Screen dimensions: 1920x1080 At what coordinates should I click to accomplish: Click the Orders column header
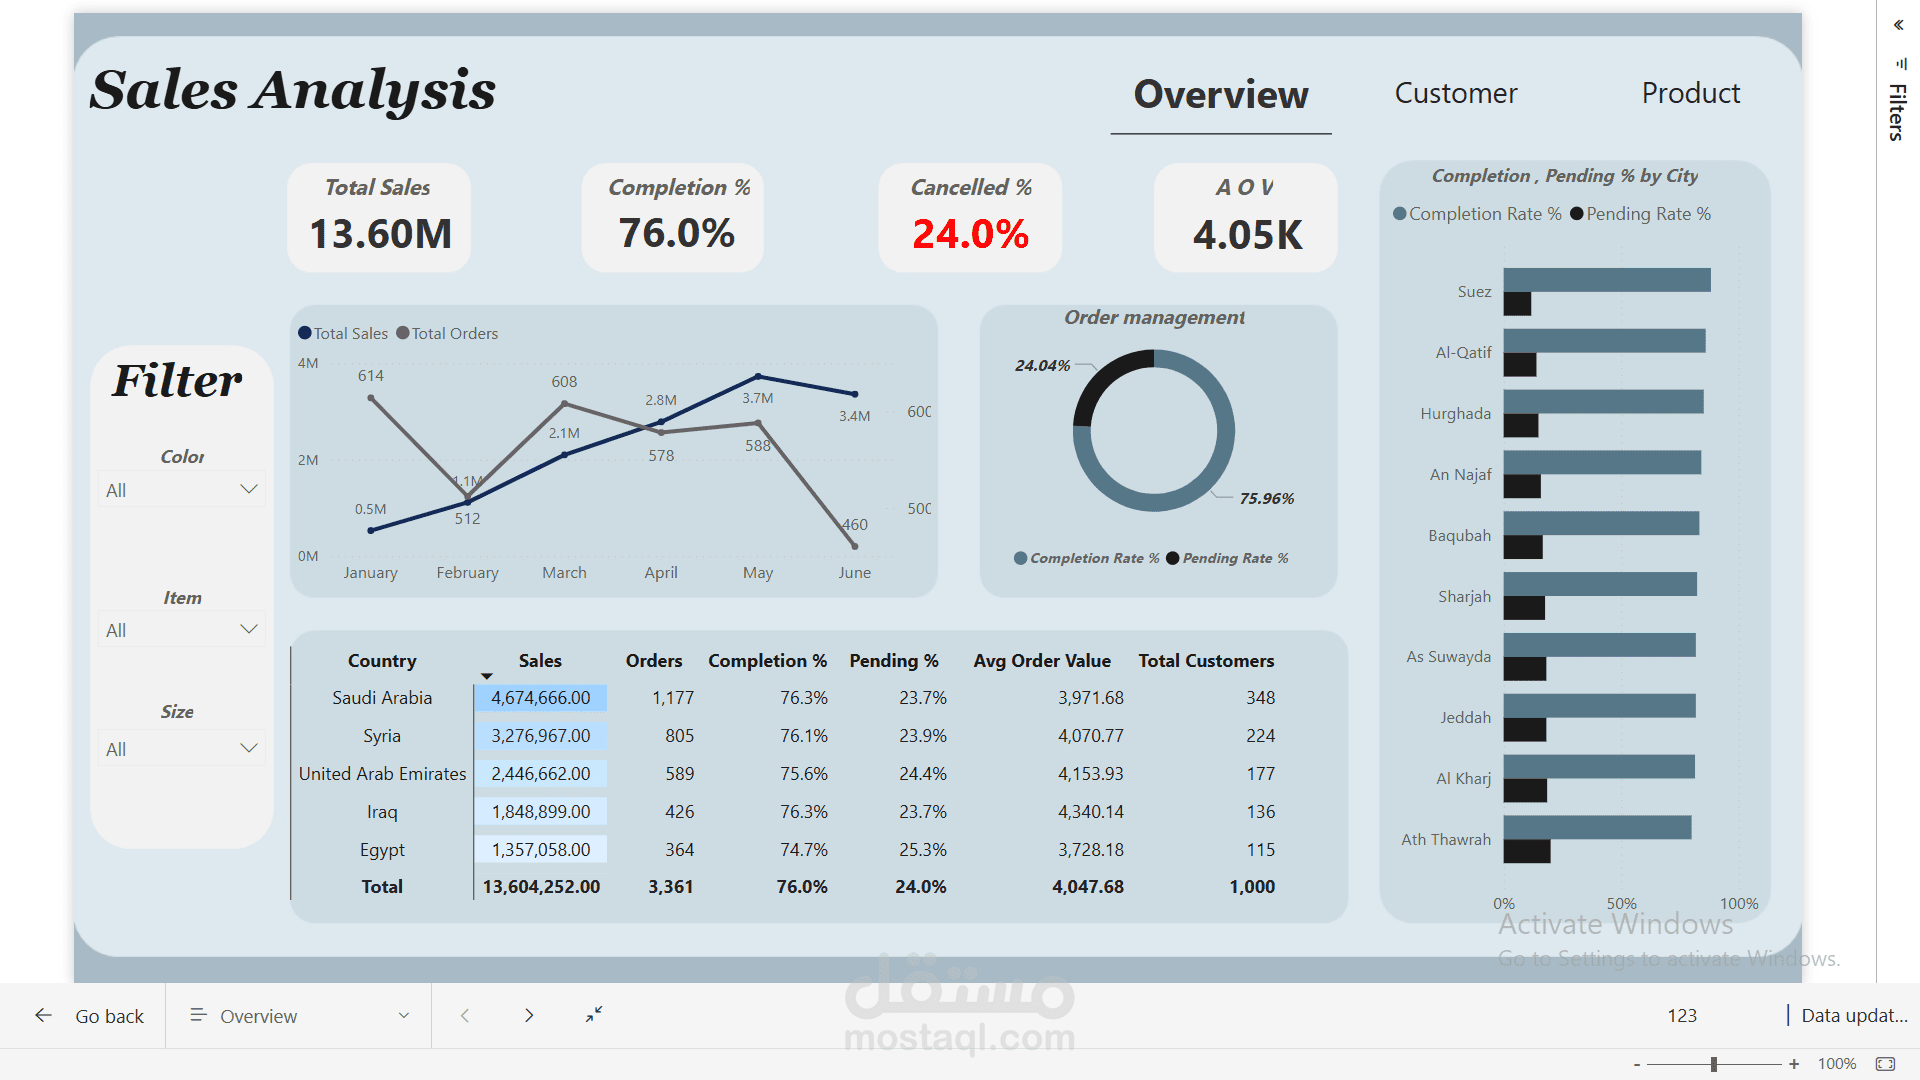coord(654,660)
